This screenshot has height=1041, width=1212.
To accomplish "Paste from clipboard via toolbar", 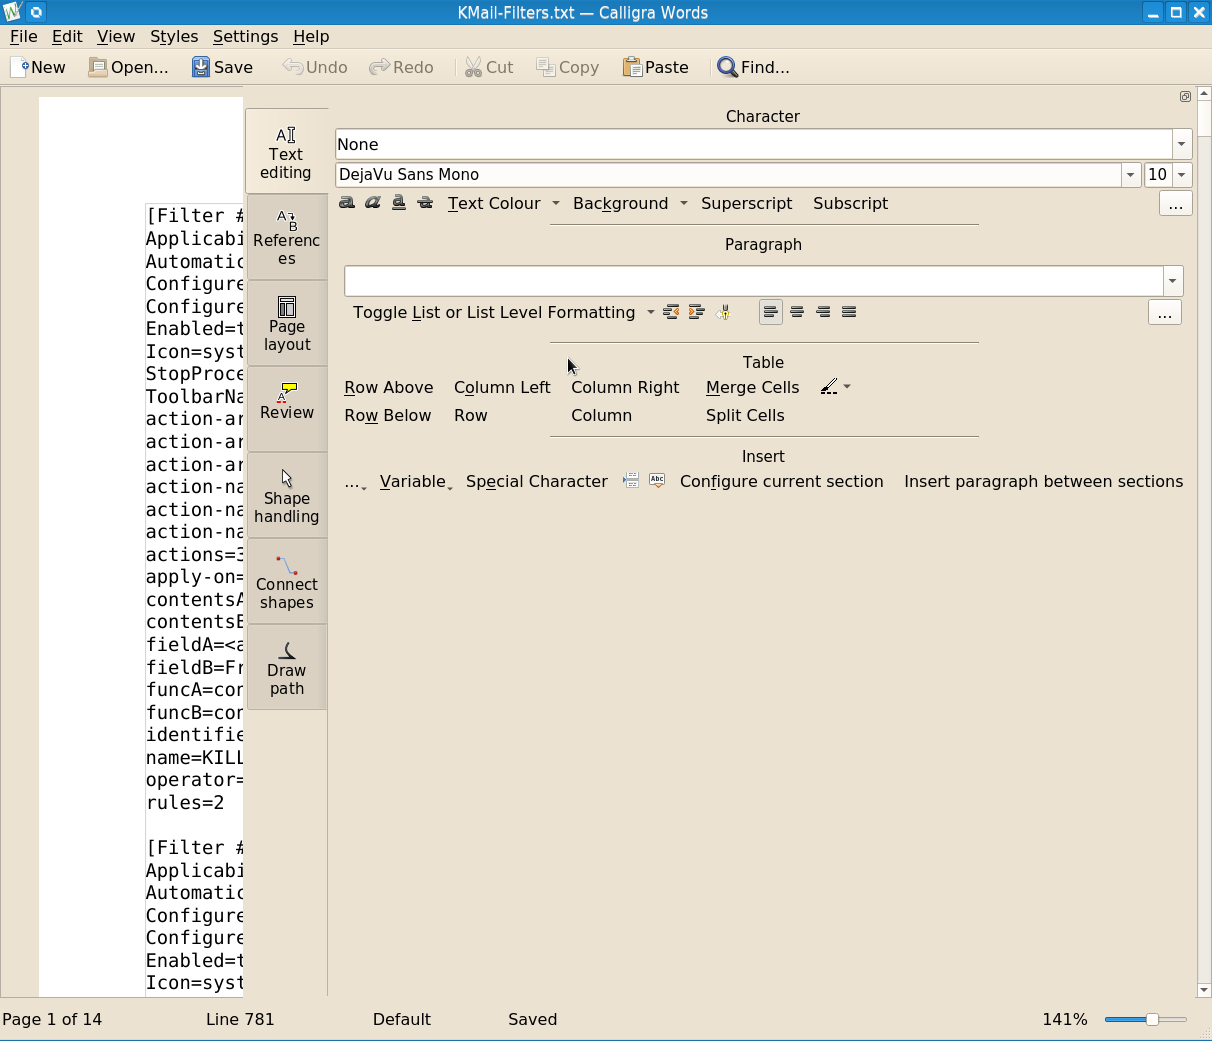I will coord(656,67).
